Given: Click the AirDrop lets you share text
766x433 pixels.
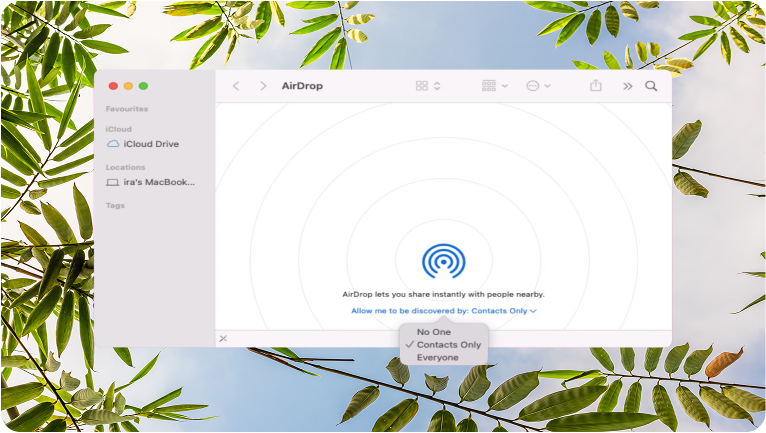Looking at the screenshot, I should click(x=444, y=294).
